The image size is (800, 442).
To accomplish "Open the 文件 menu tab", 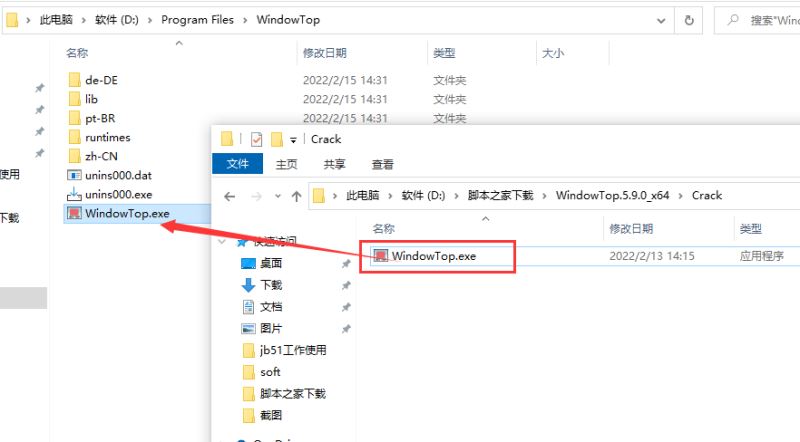I will 238,164.
